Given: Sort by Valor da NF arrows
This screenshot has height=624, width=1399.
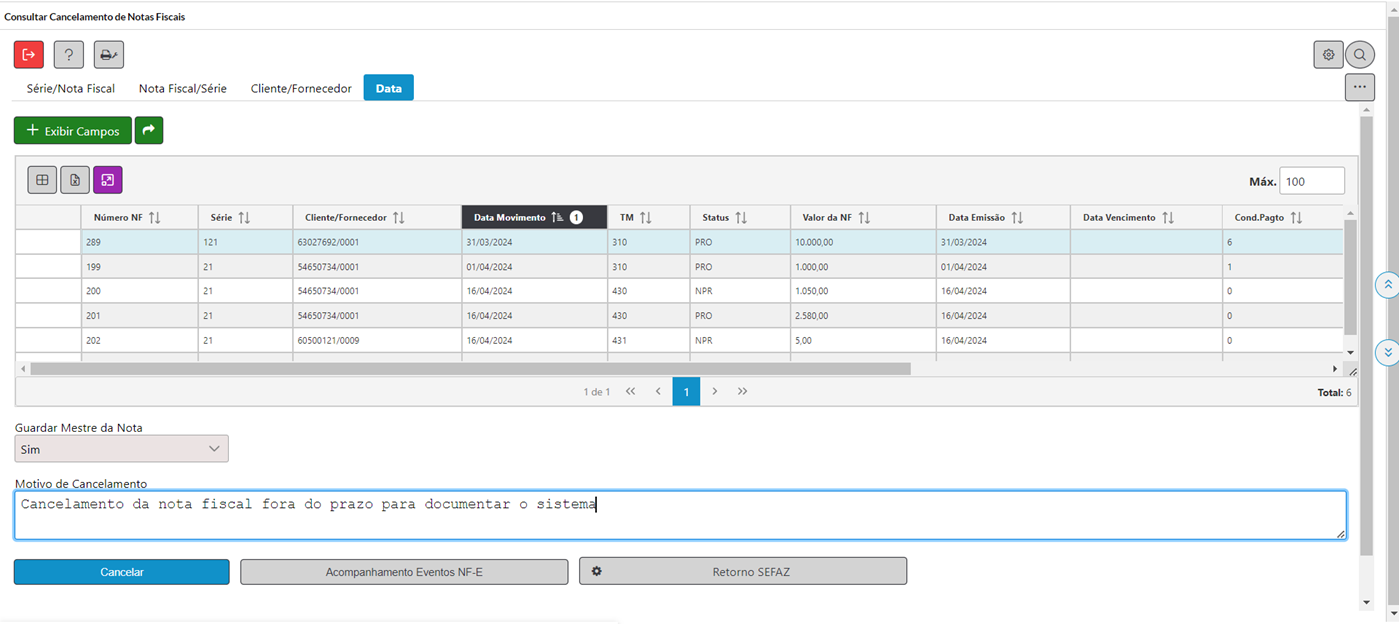Looking at the screenshot, I should (x=864, y=217).
